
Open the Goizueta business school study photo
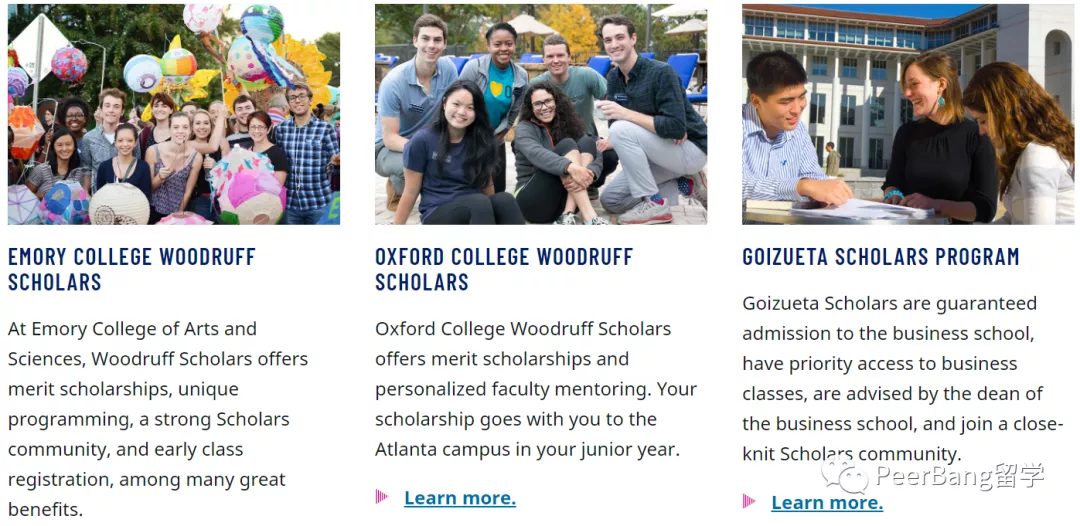point(907,114)
